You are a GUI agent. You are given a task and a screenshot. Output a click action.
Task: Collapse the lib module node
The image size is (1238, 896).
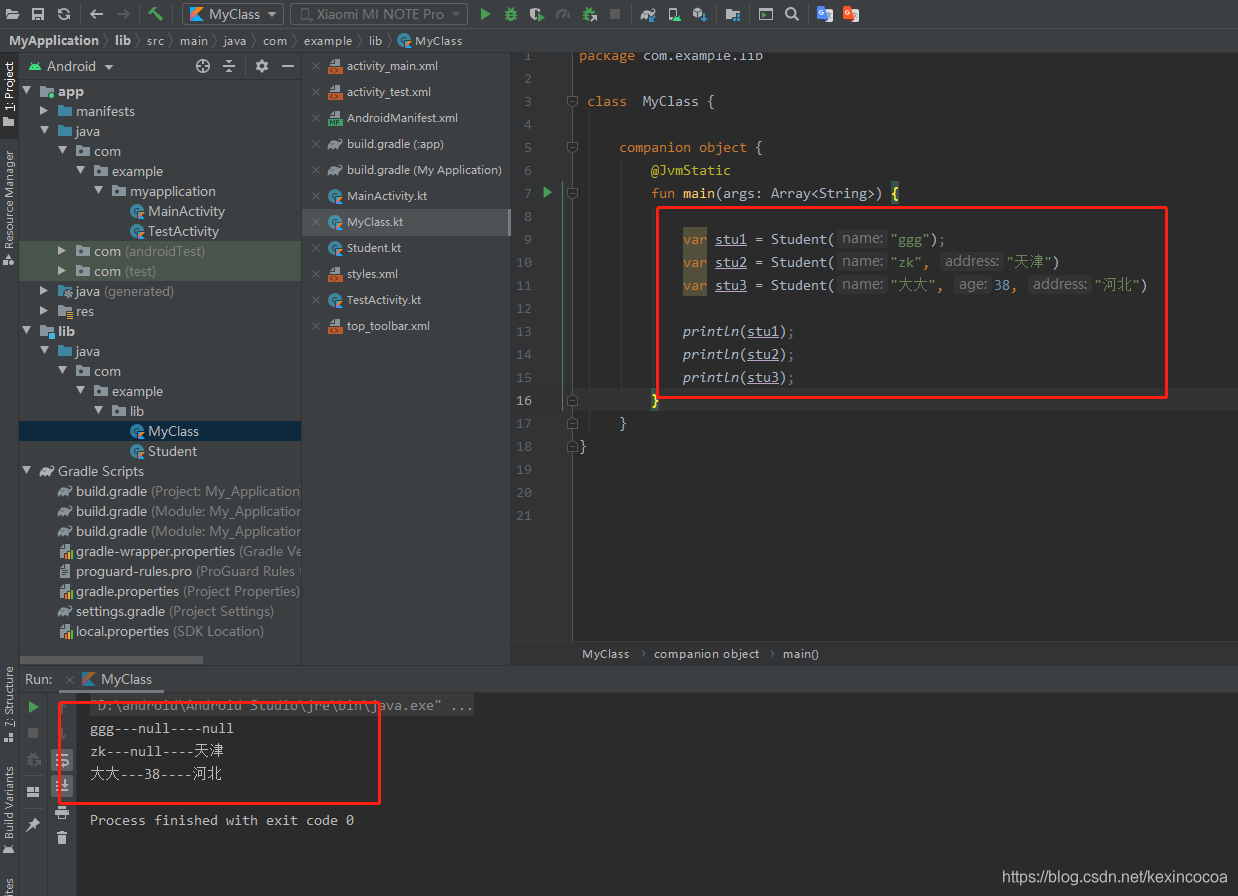(27, 331)
